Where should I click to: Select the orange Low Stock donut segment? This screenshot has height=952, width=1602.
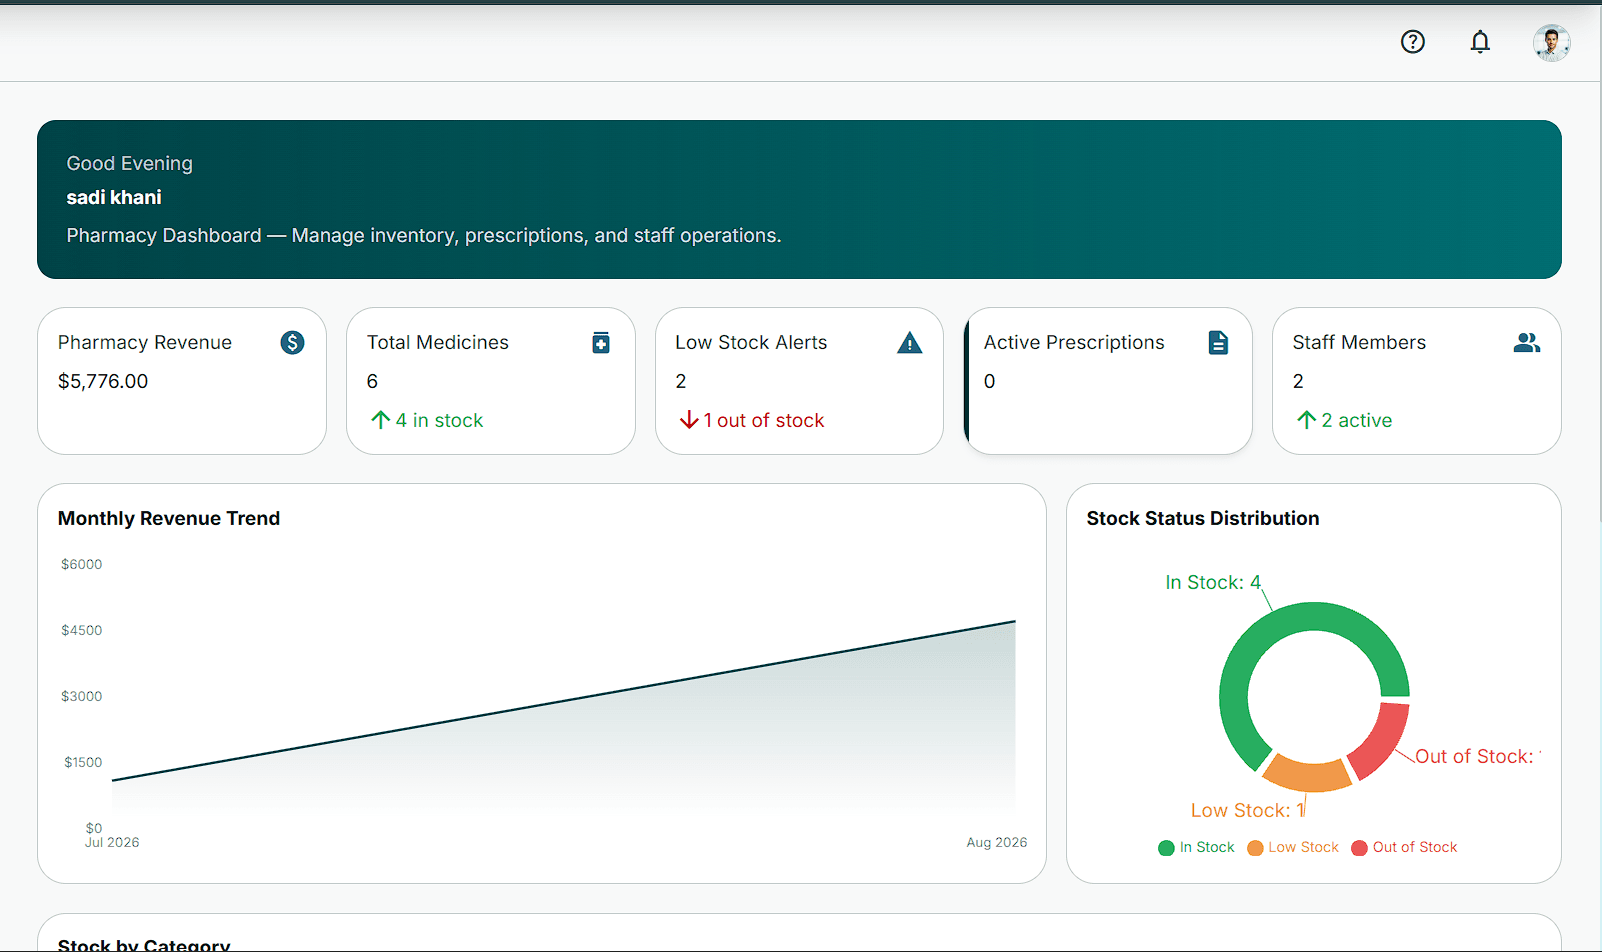[x=1307, y=775]
